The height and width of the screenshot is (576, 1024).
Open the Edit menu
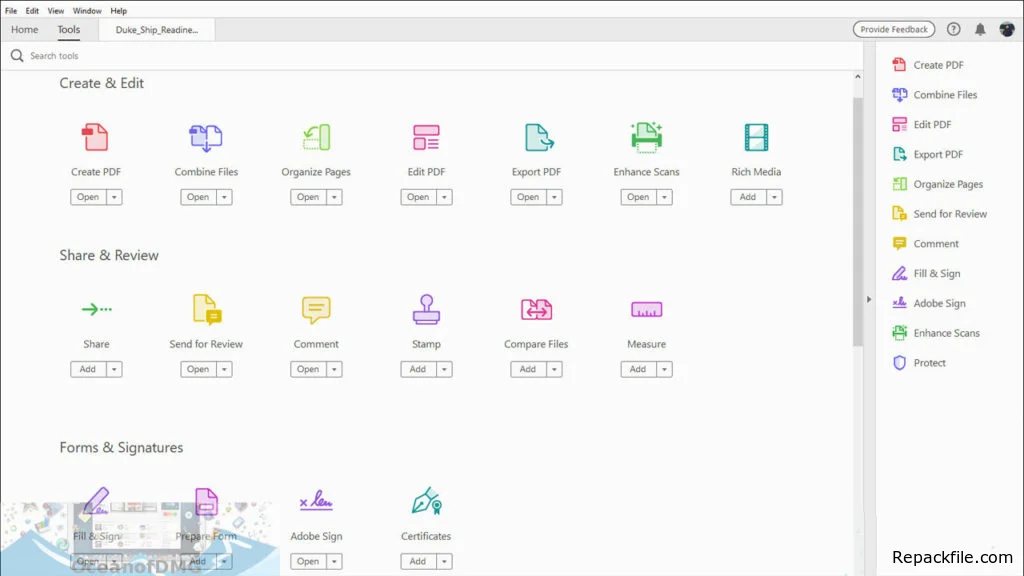click(x=32, y=10)
